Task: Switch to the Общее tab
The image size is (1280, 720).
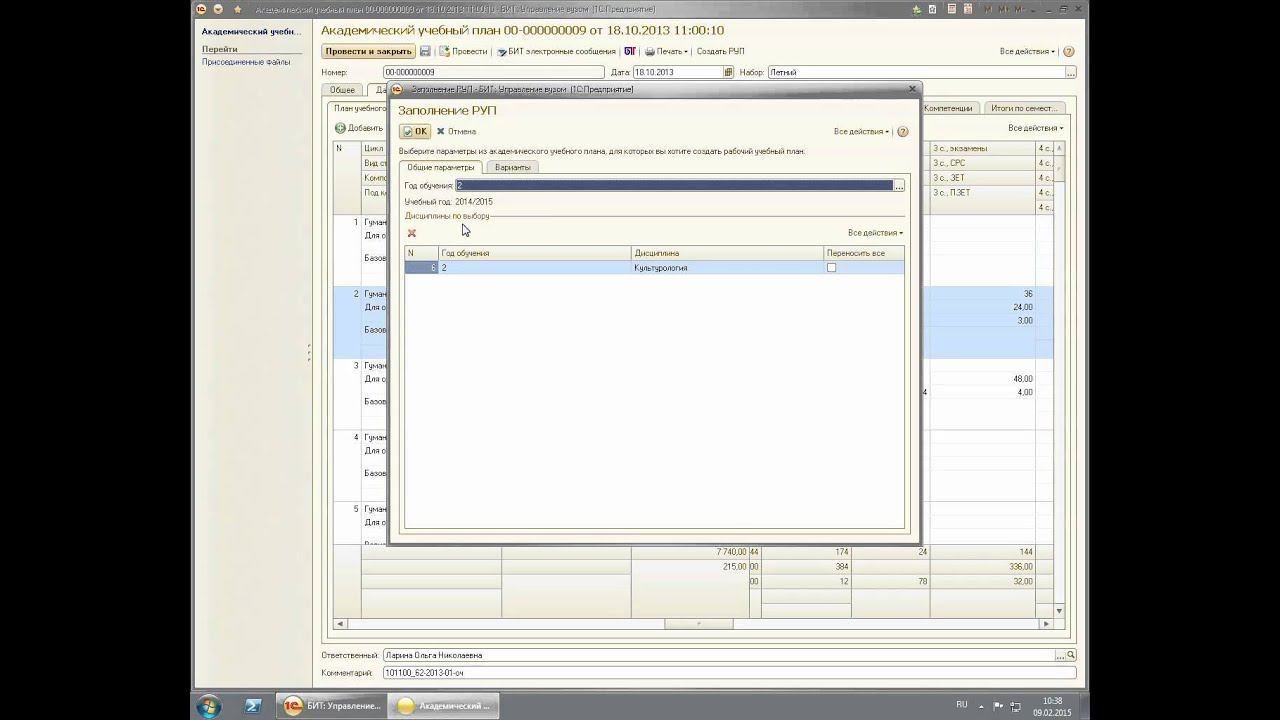Action: (x=342, y=90)
